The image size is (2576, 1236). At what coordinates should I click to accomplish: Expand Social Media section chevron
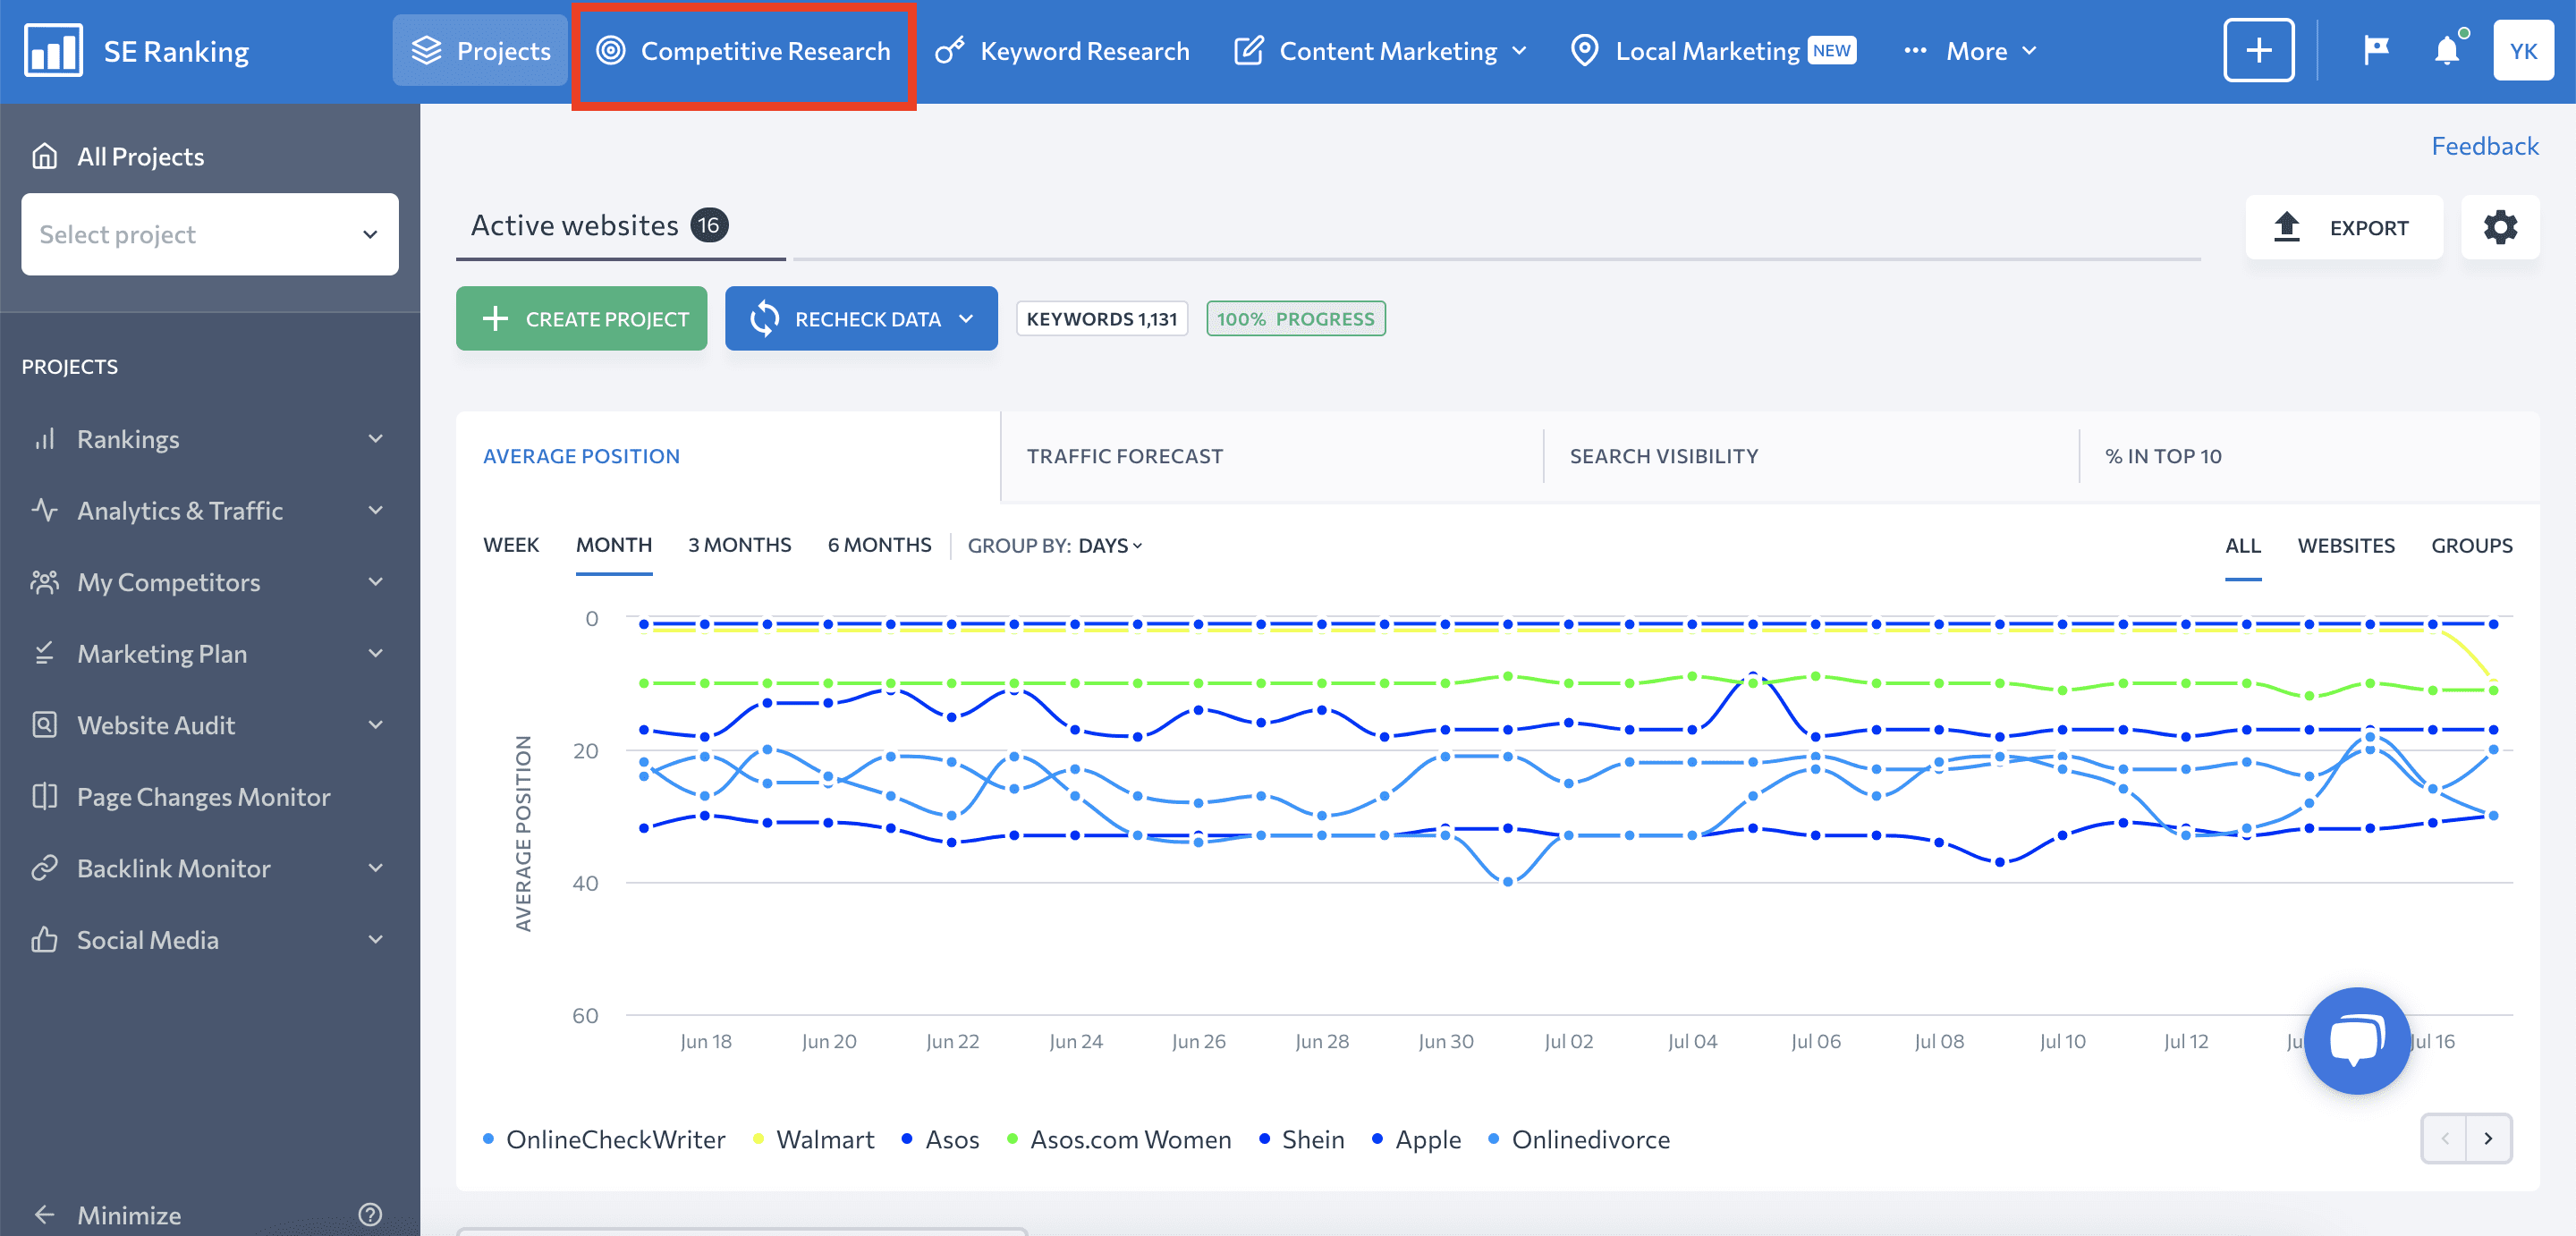[376, 940]
